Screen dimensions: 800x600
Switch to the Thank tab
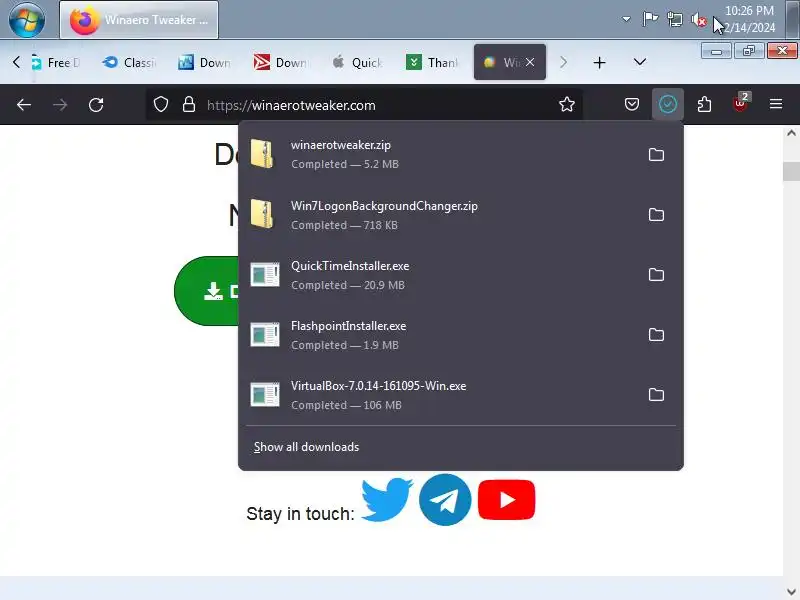pyautogui.click(x=432, y=62)
